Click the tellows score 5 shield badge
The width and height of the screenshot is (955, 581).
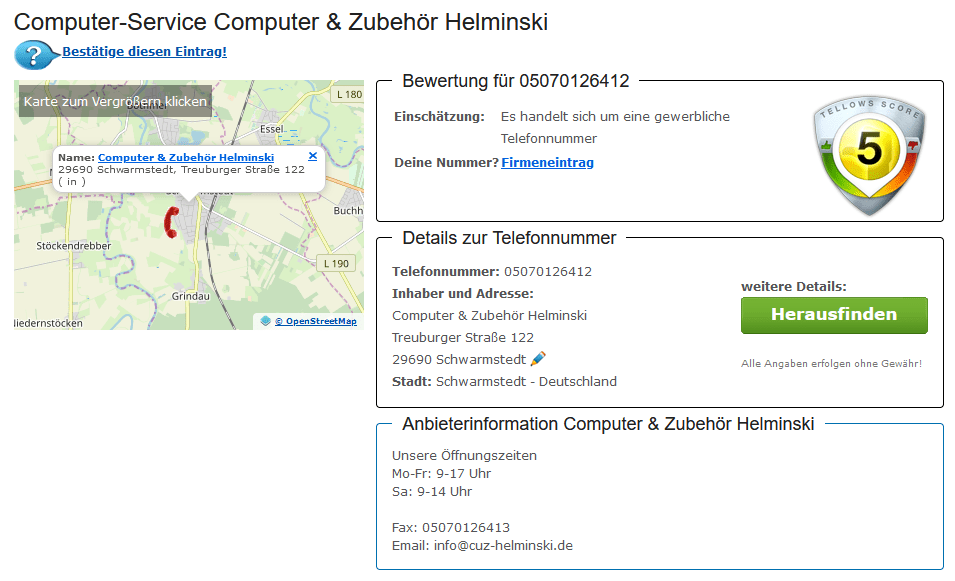click(x=869, y=155)
